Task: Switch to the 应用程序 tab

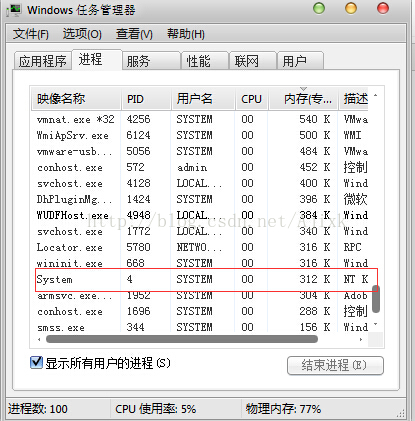Action: click(43, 61)
